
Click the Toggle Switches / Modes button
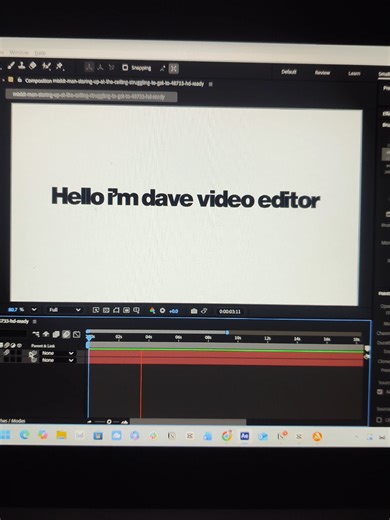[x=13, y=421]
